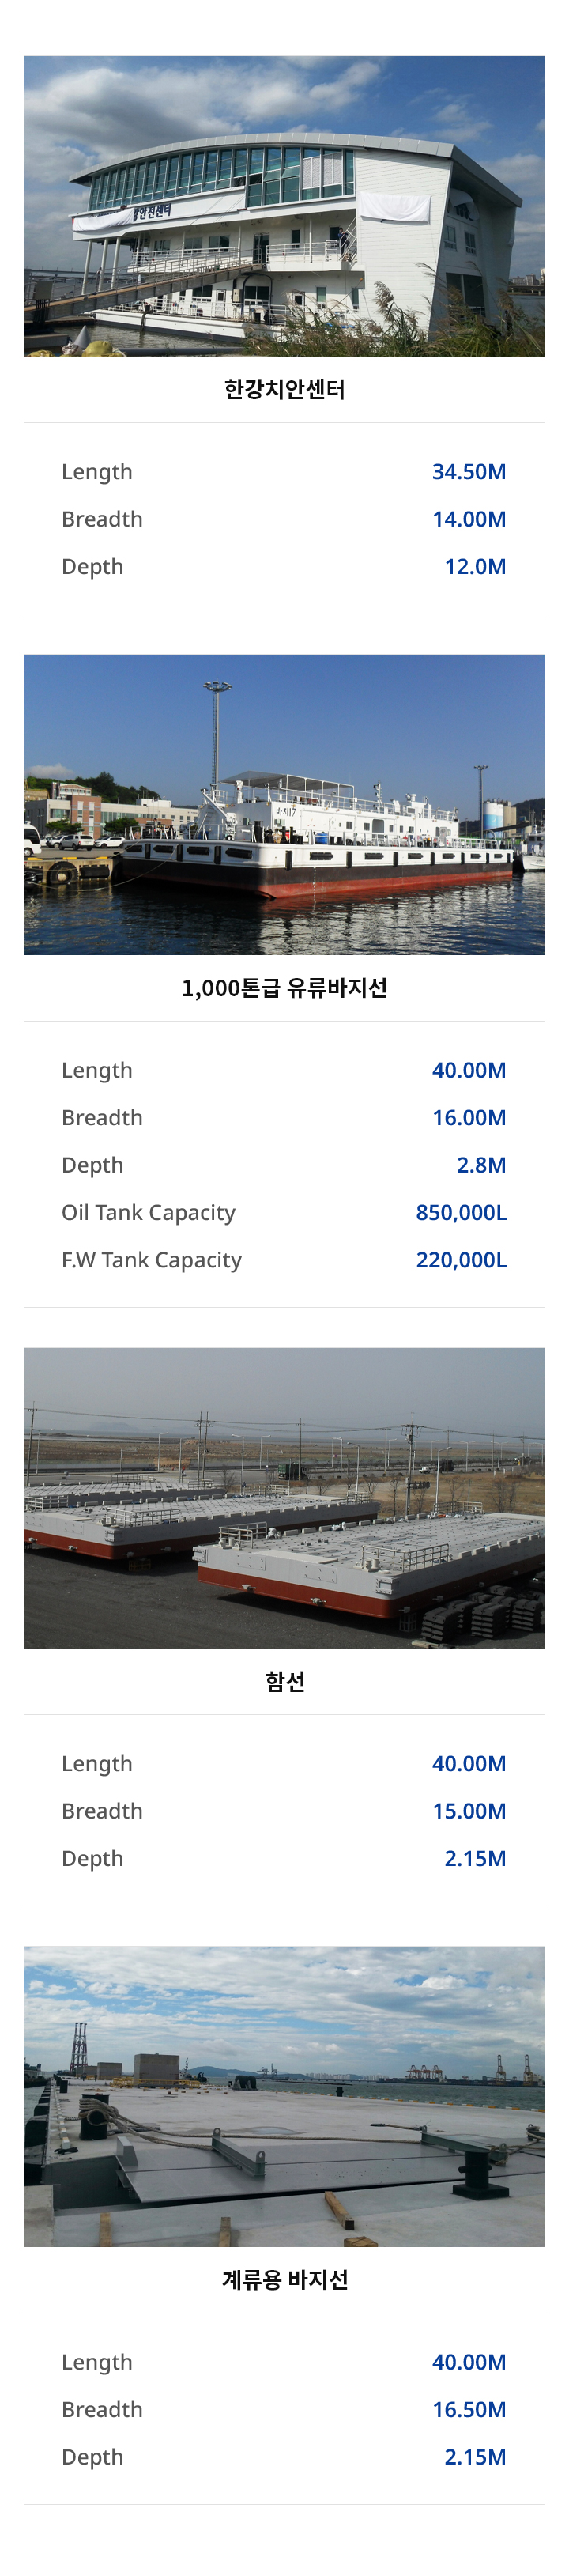Click the Length label under 계류용 바지선
The image size is (569, 2576).
[x=97, y=2362]
